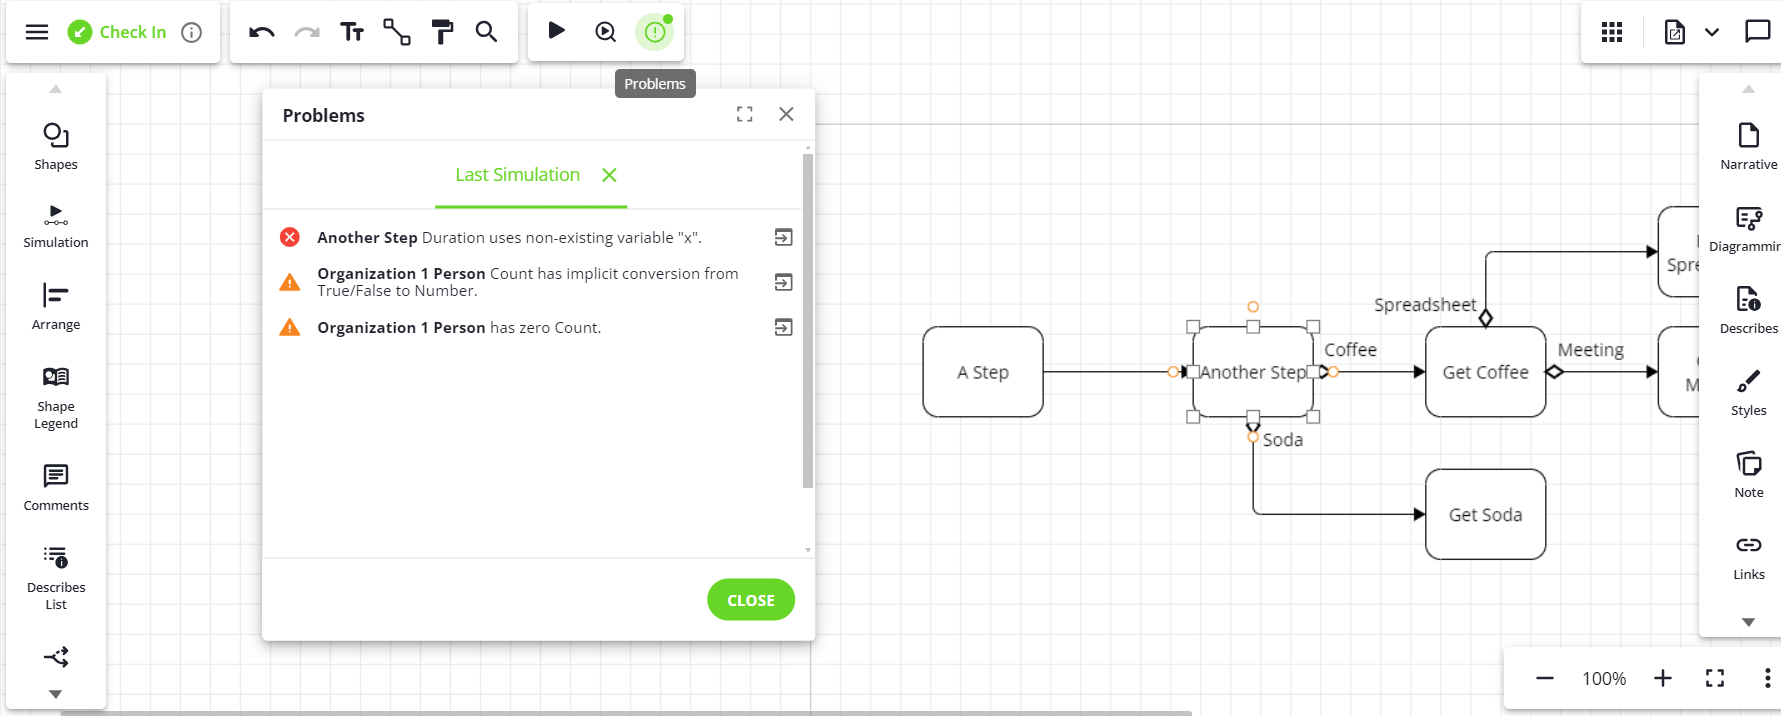
Task: Click Check In button
Action: [x=118, y=32]
